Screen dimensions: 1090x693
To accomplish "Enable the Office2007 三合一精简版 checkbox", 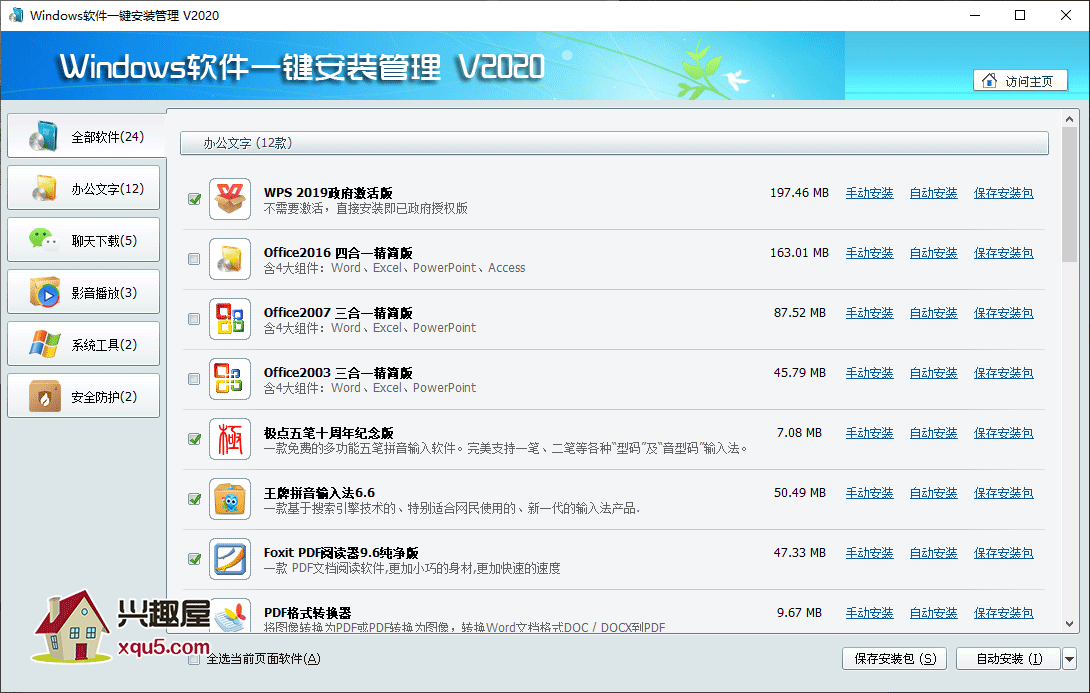I will coord(194,319).
